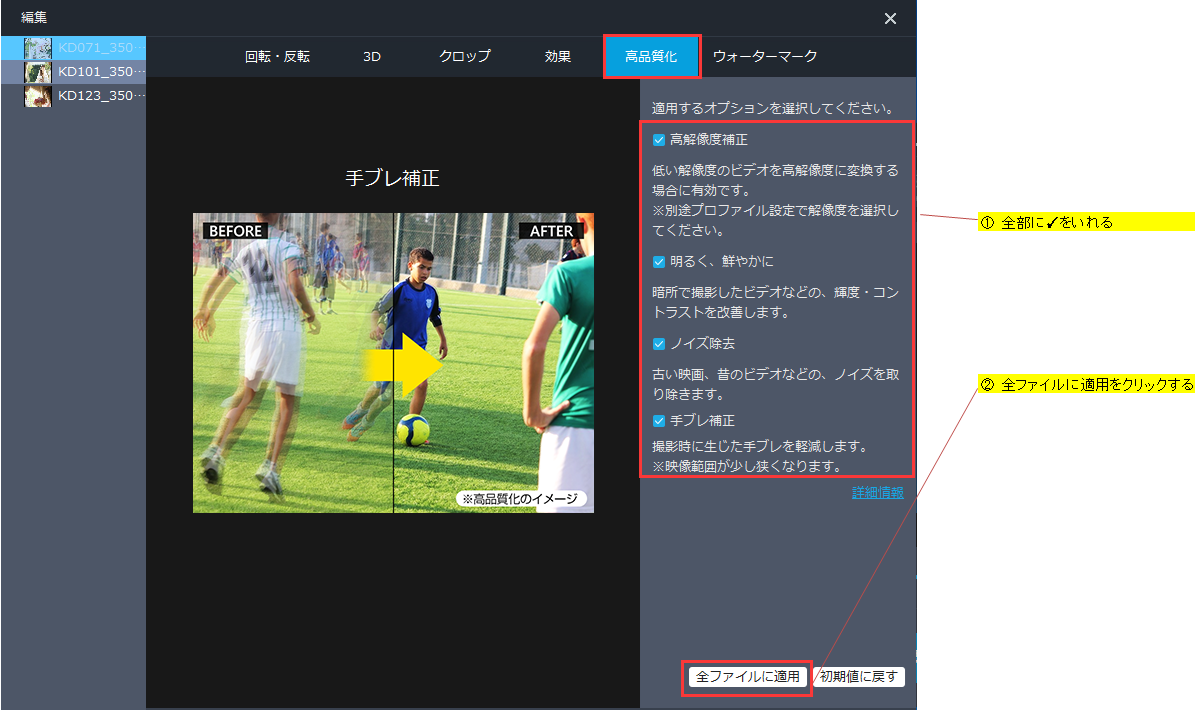Image resolution: width=1198 pixels, height=710 pixels.
Task: Click the 撮影時に生じた手ブレ description text
Action: (x=759, y=456)
